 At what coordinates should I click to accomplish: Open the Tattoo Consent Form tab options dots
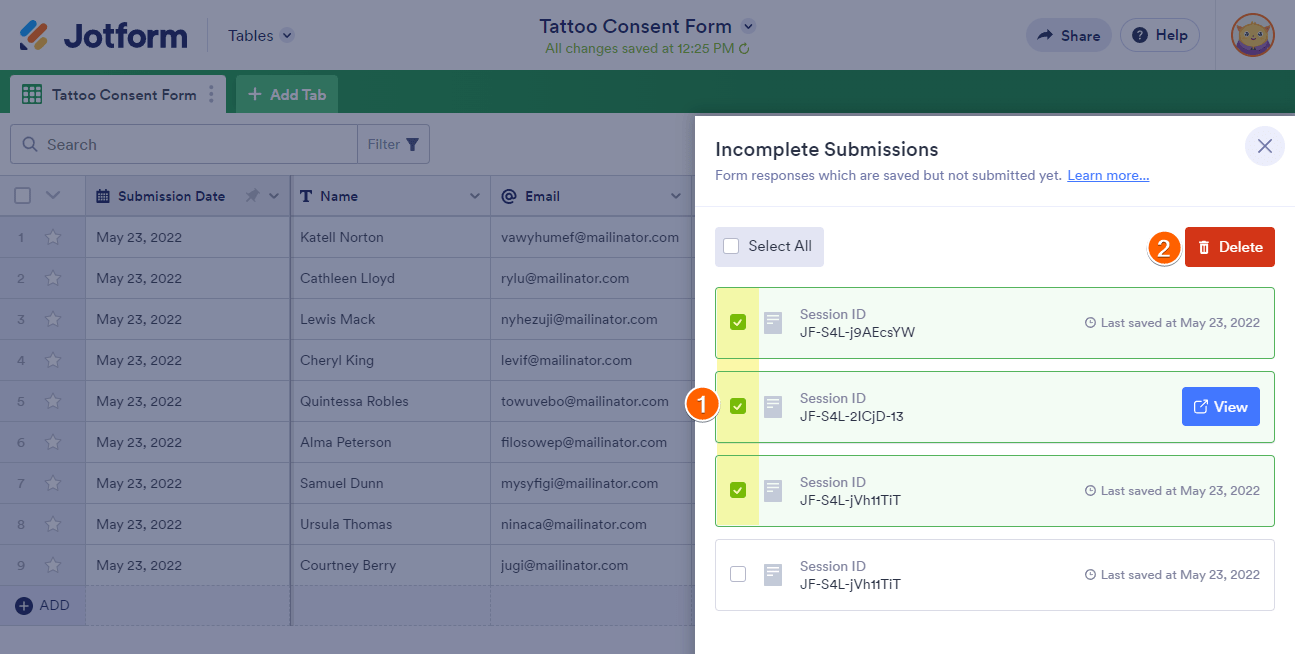(x=211, y=95)
